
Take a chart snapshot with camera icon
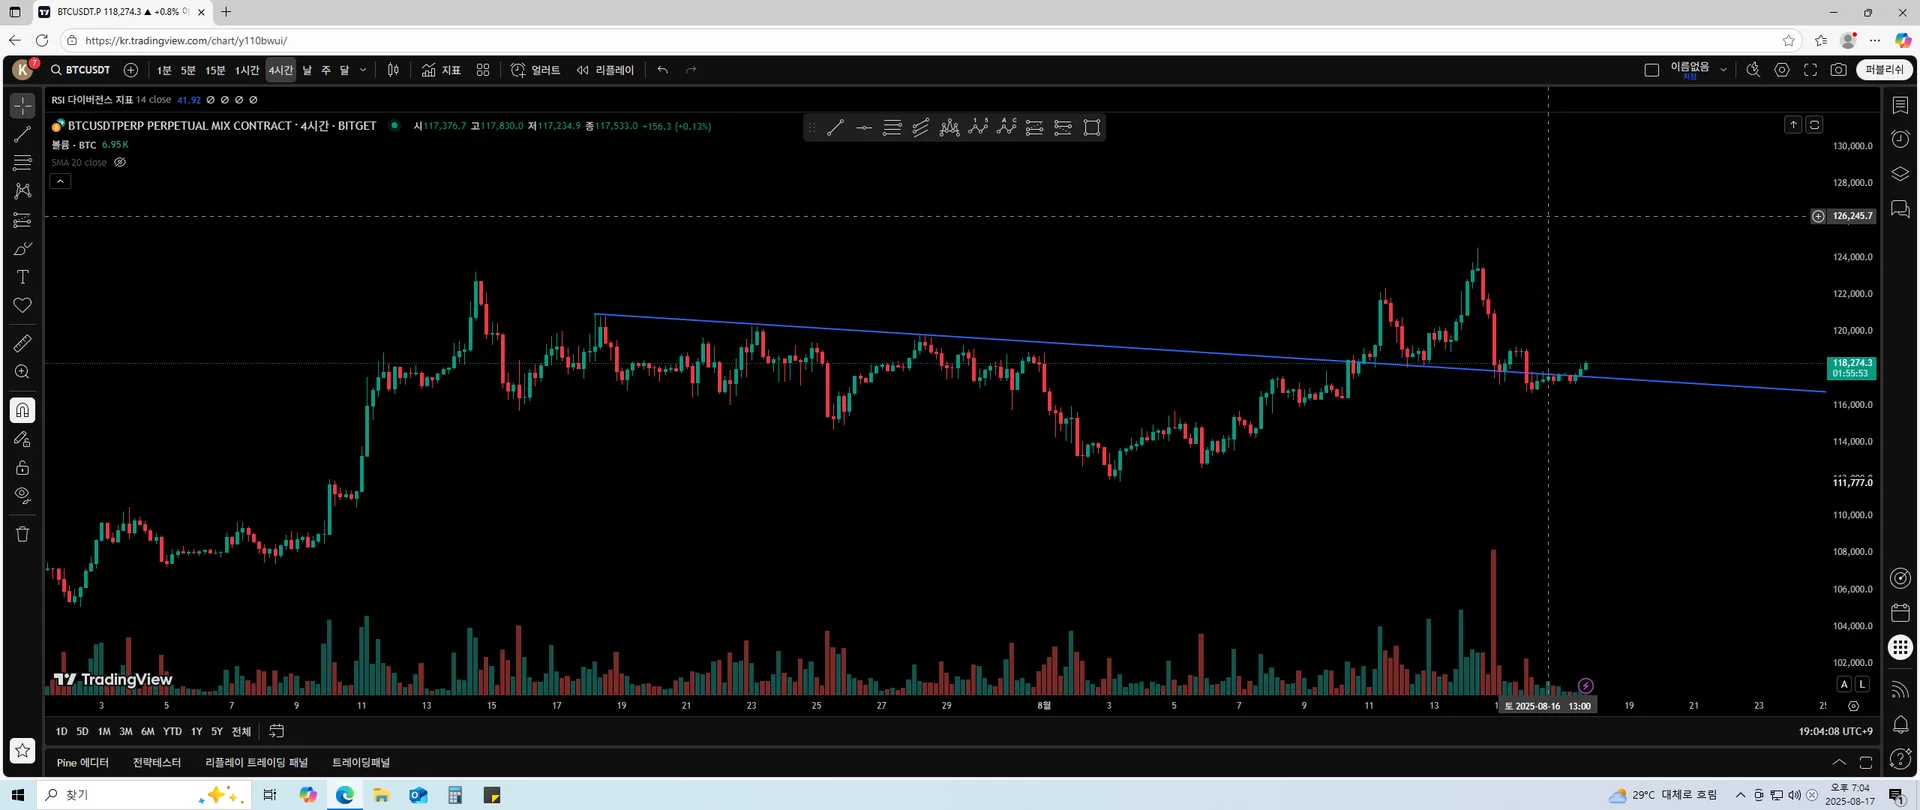click(x=1838, y=70)
